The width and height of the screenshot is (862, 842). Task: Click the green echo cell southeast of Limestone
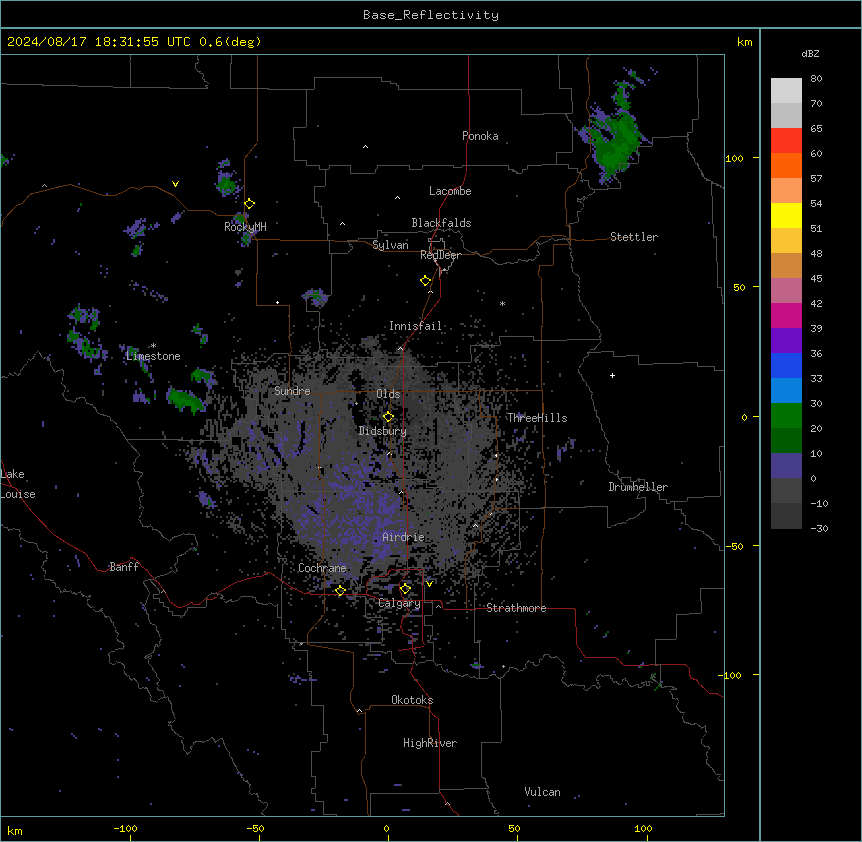click(x=186, y=399)
